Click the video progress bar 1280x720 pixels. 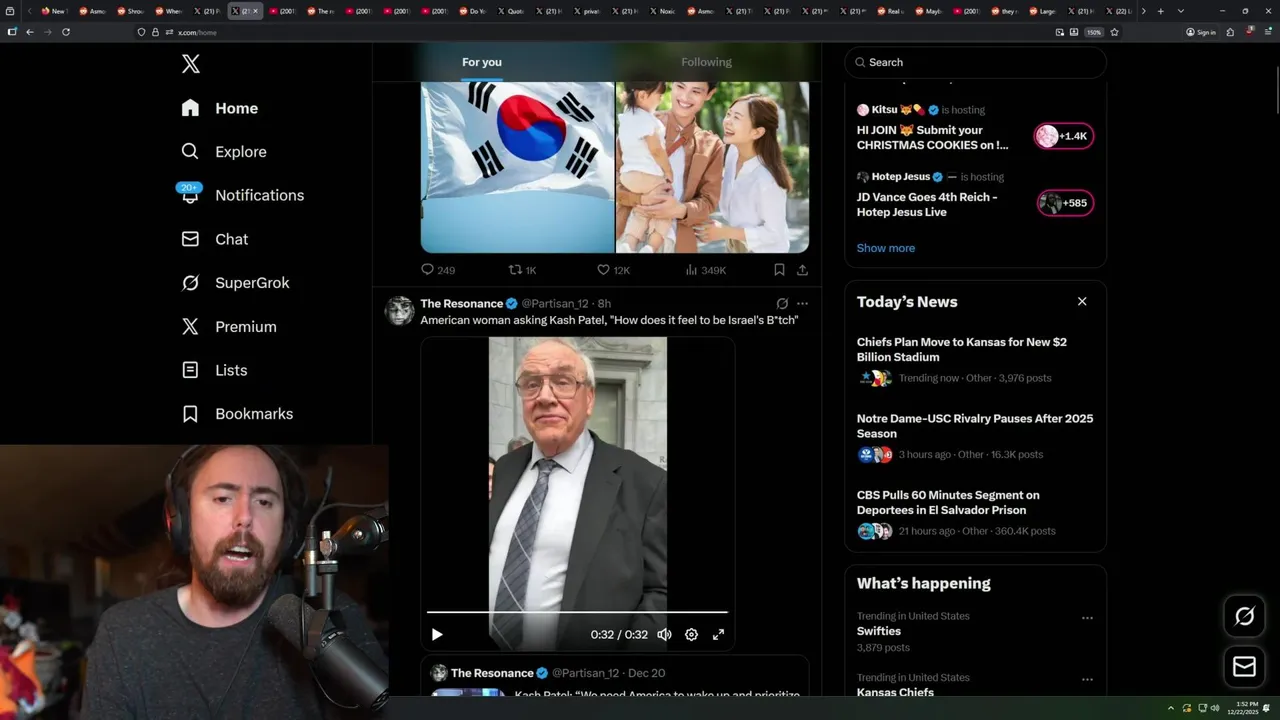[577, 611]
